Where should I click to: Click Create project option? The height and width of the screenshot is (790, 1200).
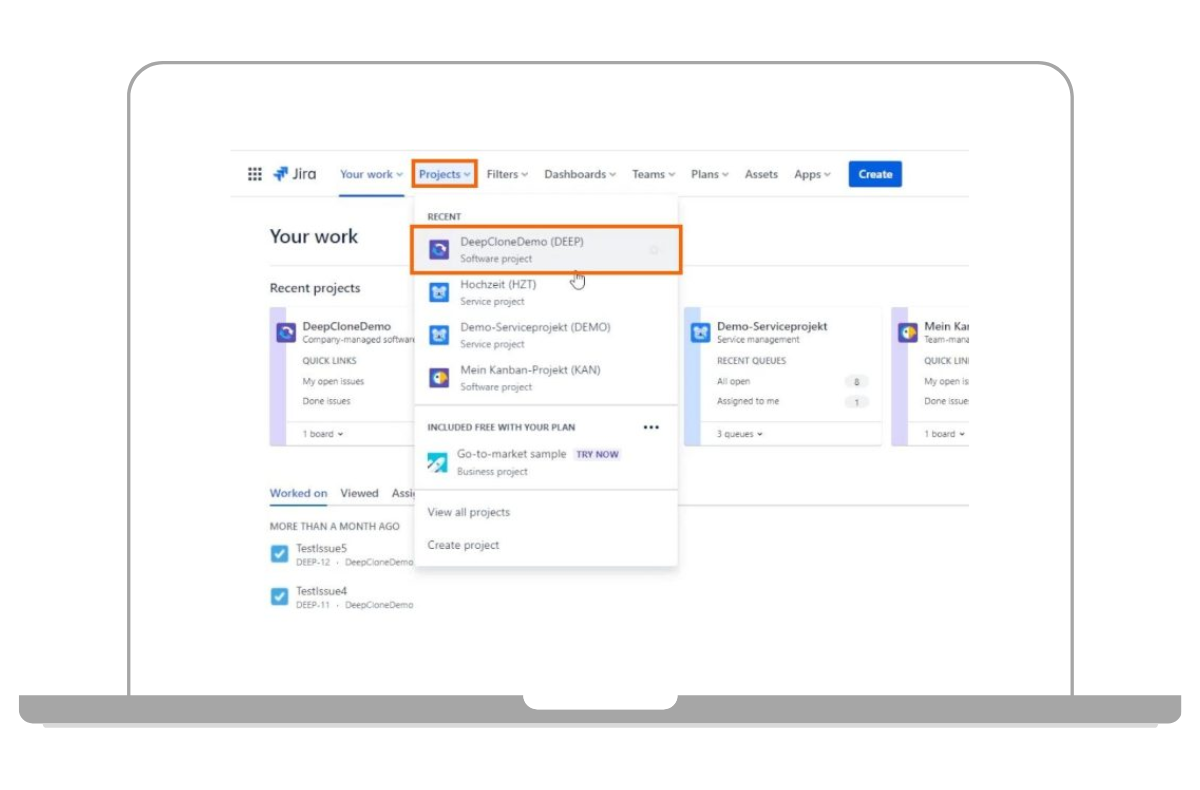click(463, 545)
